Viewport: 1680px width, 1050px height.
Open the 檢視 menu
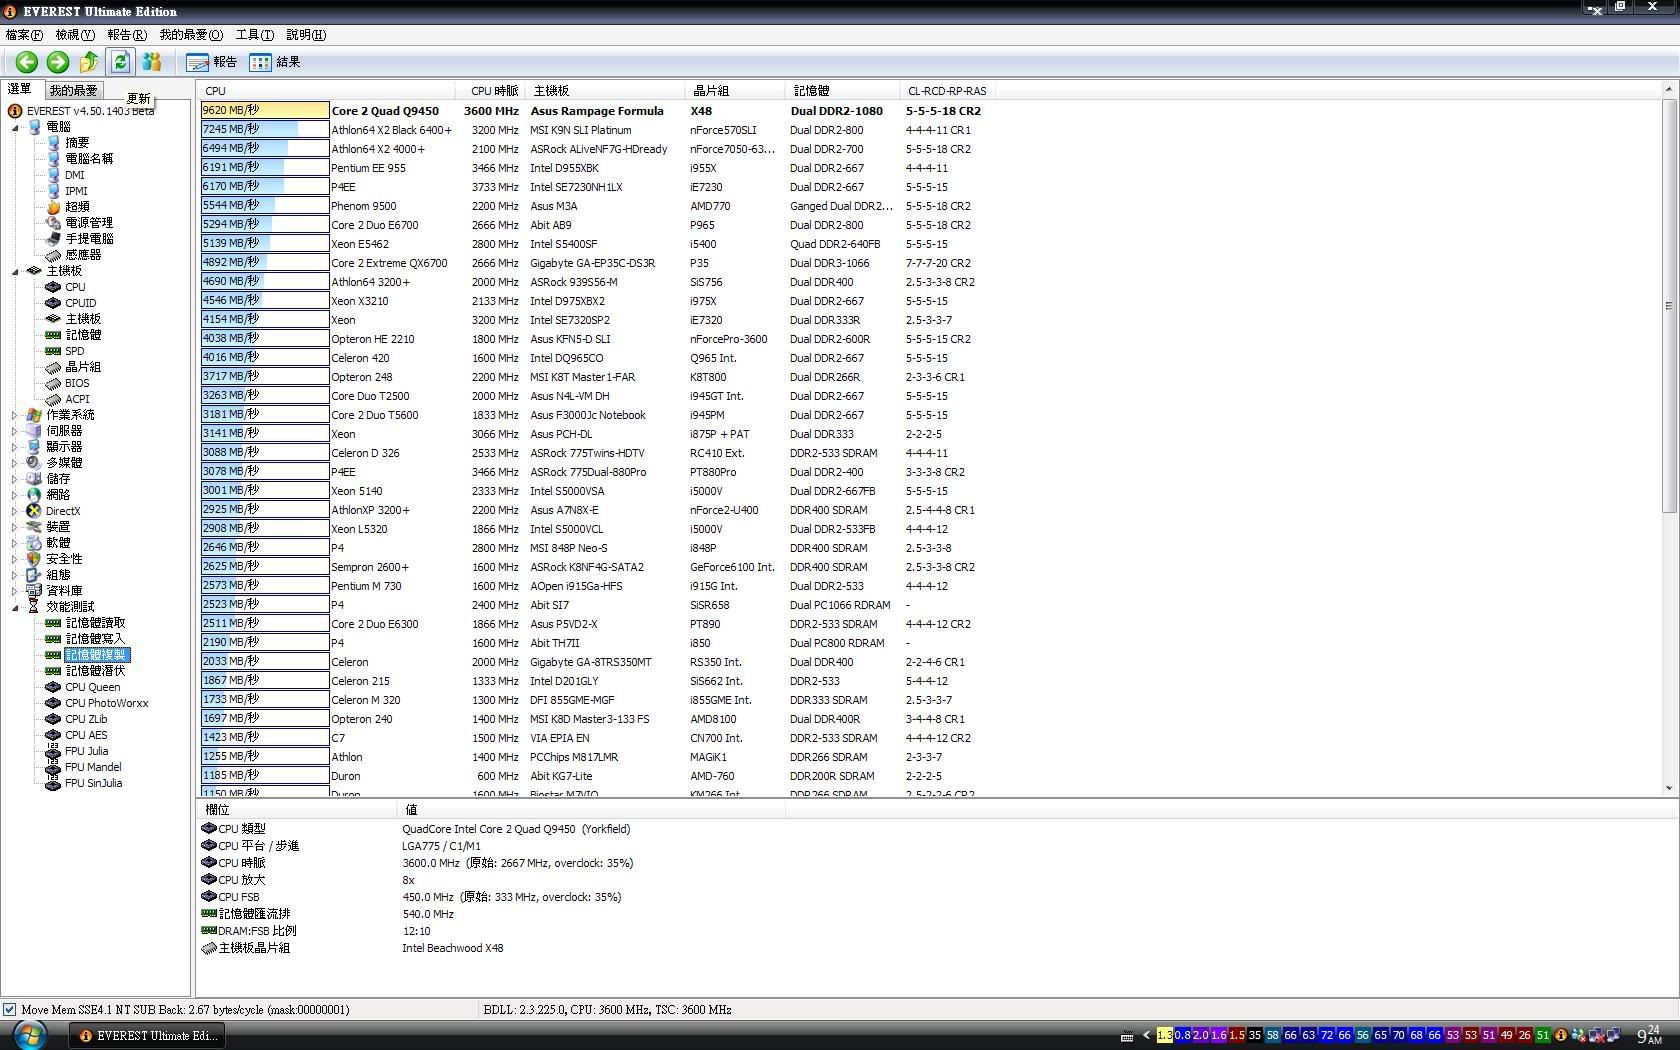75,35
